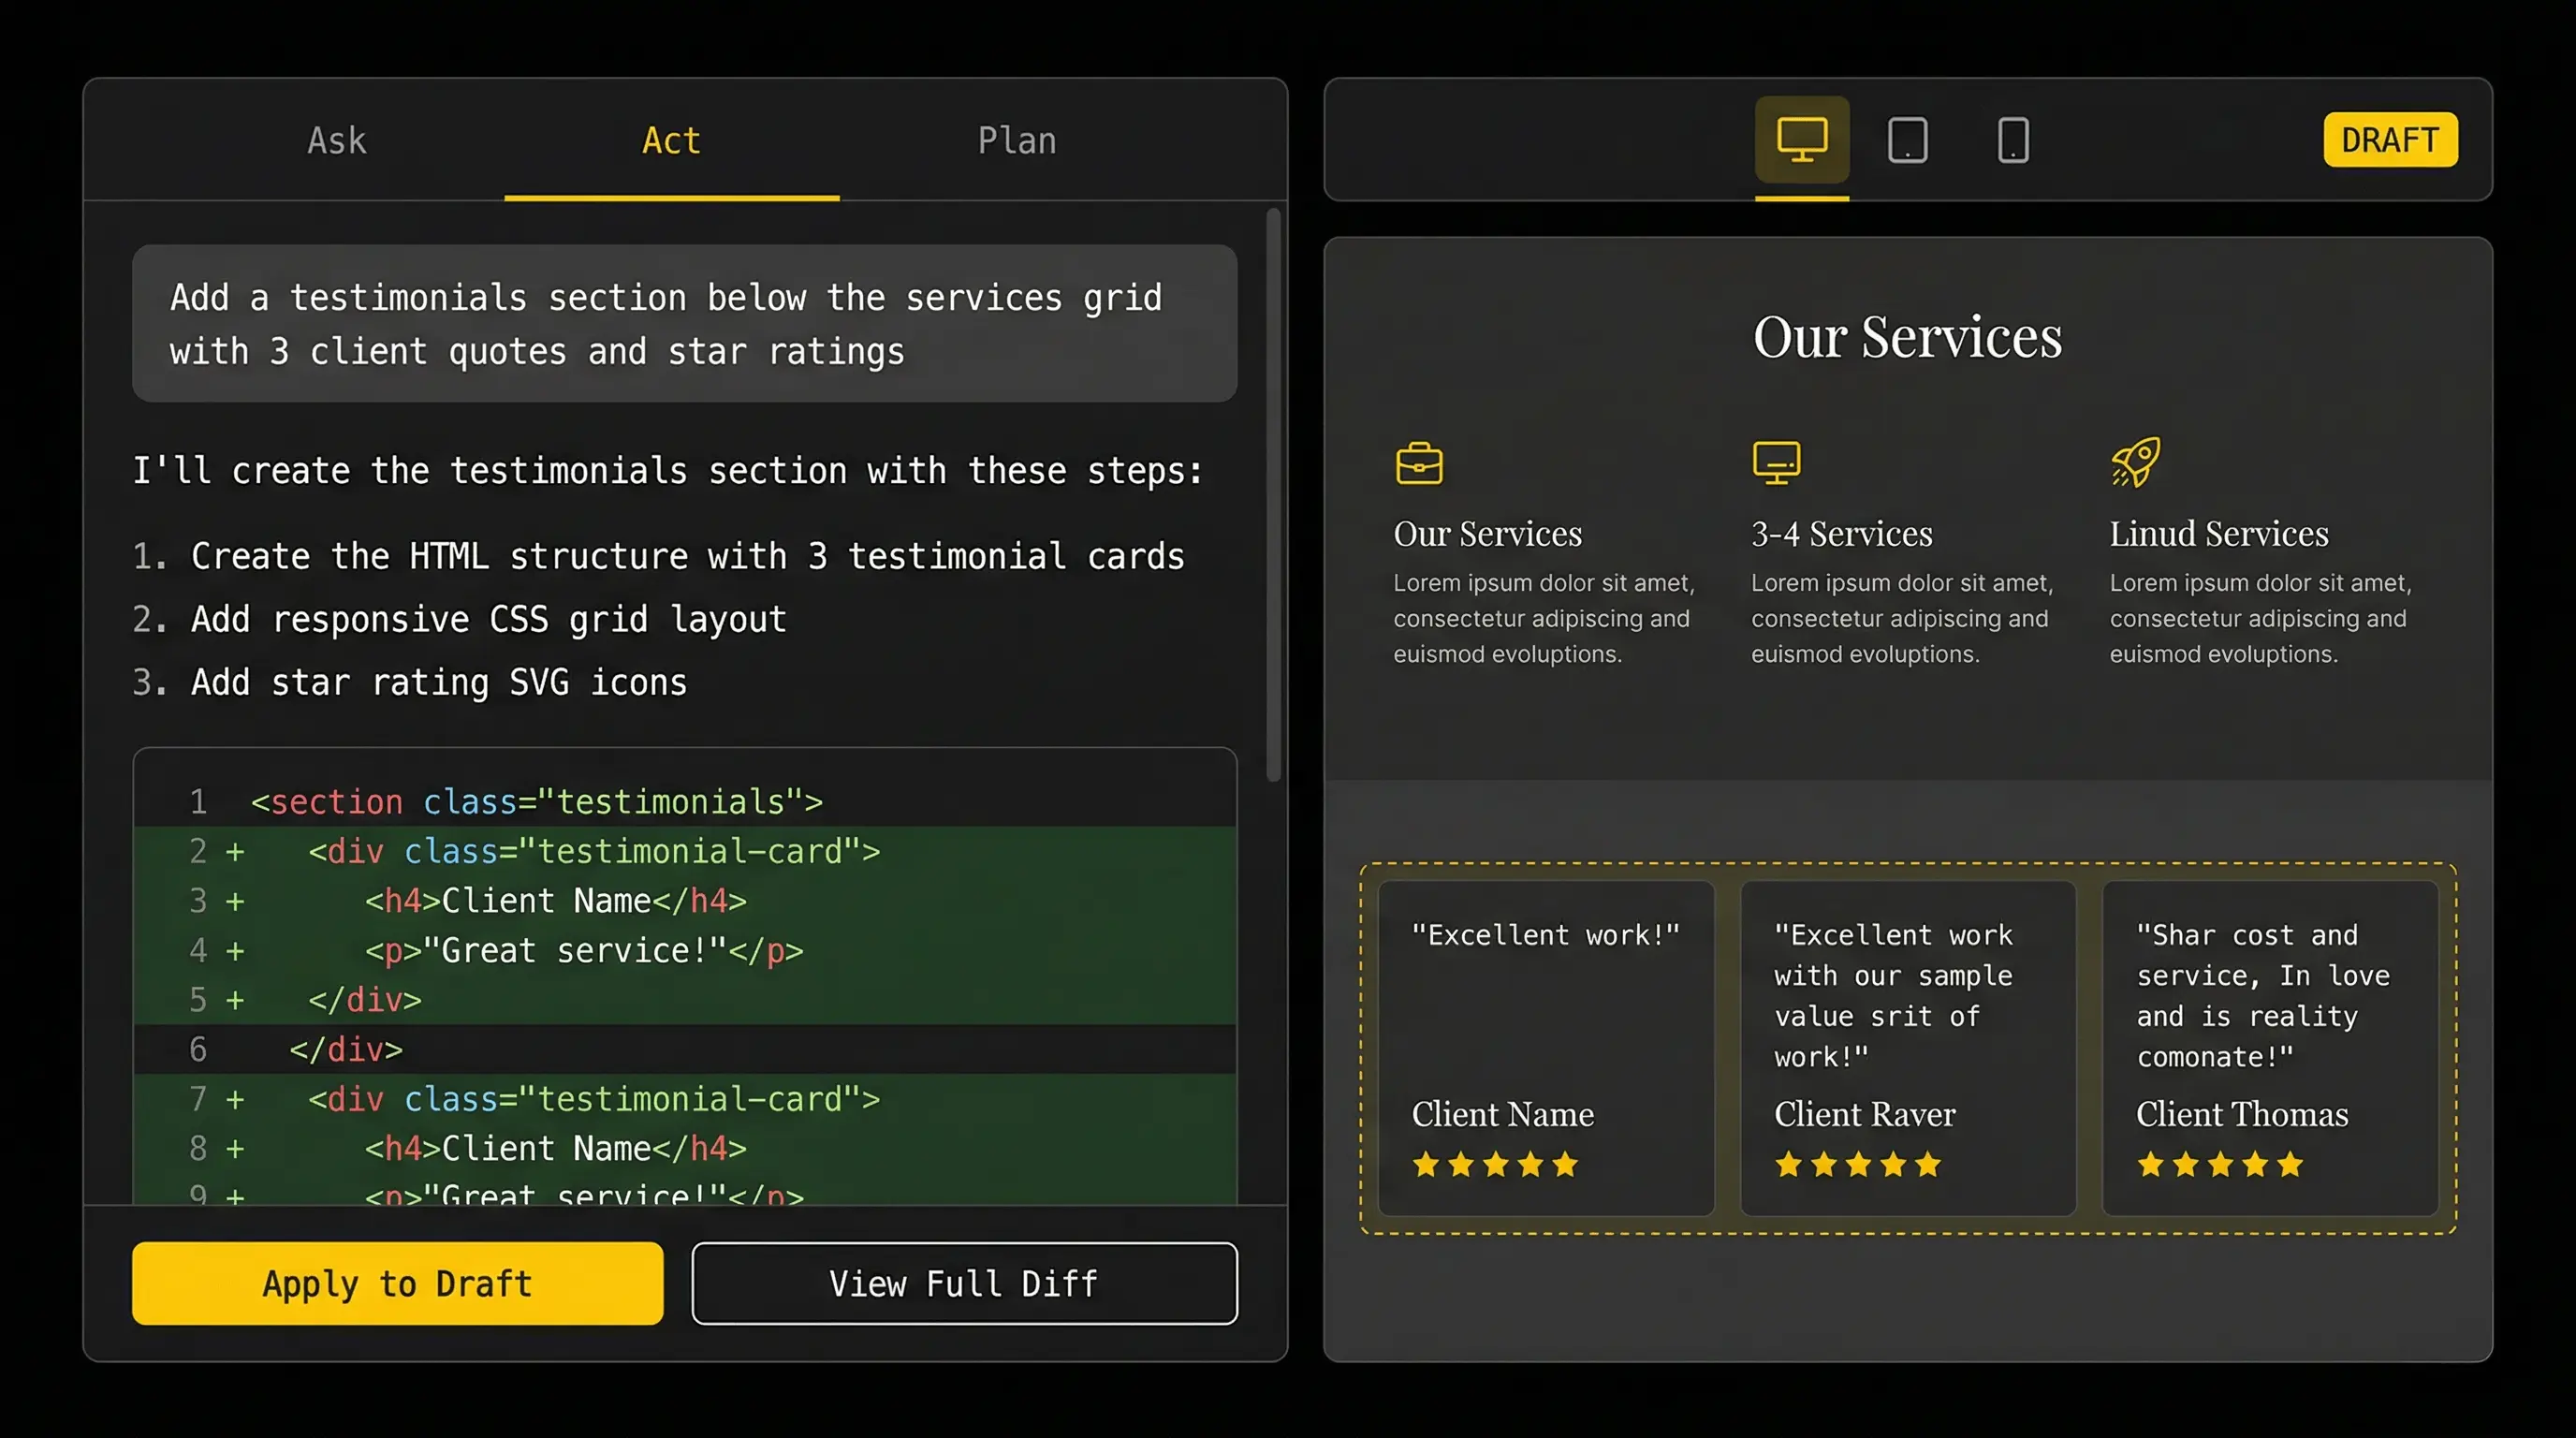Select the Act tab
The width and height of the screenshot is (2576, 1438).
point(669,140)
